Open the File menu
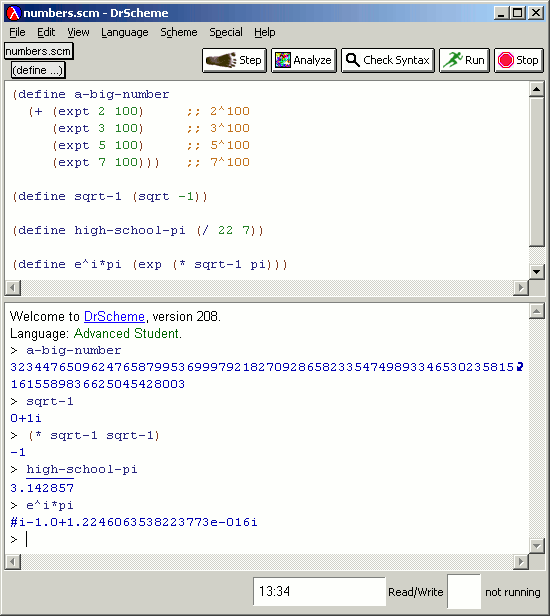The height and width of the screenshot is (616, 550). [x=17, y=32]
